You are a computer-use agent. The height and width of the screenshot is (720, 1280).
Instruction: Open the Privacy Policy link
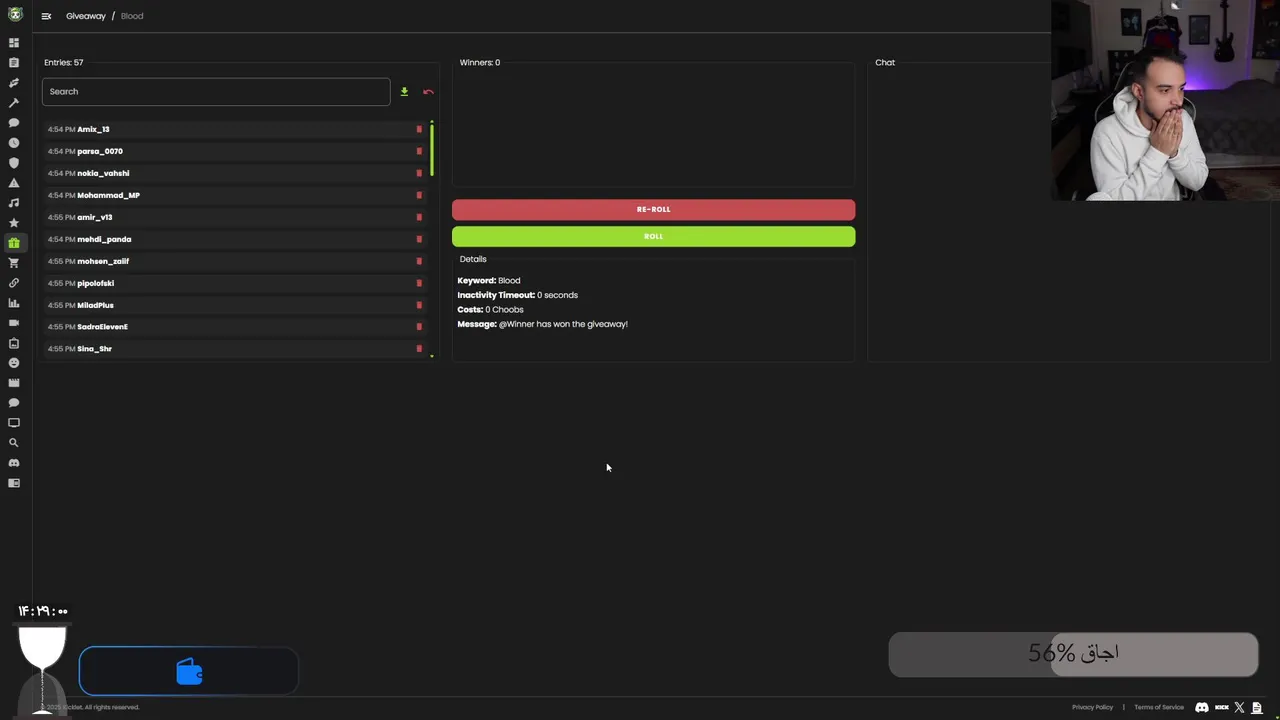[x=1092, y=707]
